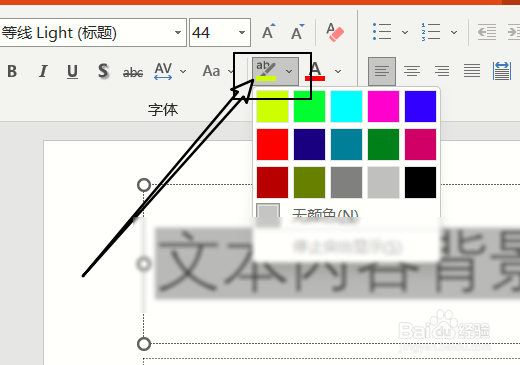Increase font size with larger A
The width and height of the screenshot is (520, 365).
pyautogui.click(x=269, y=32)
